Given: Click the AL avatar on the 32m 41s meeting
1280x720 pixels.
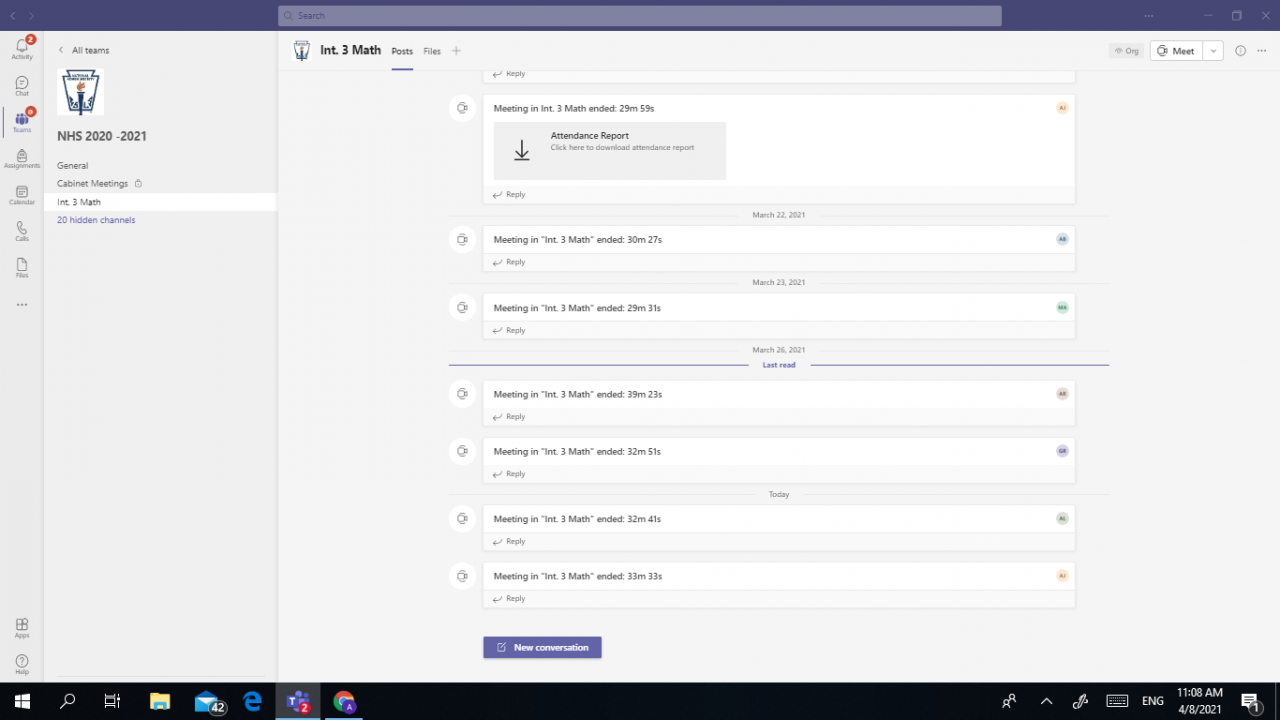Looking at the screenshot, I should pos(1062,518).
